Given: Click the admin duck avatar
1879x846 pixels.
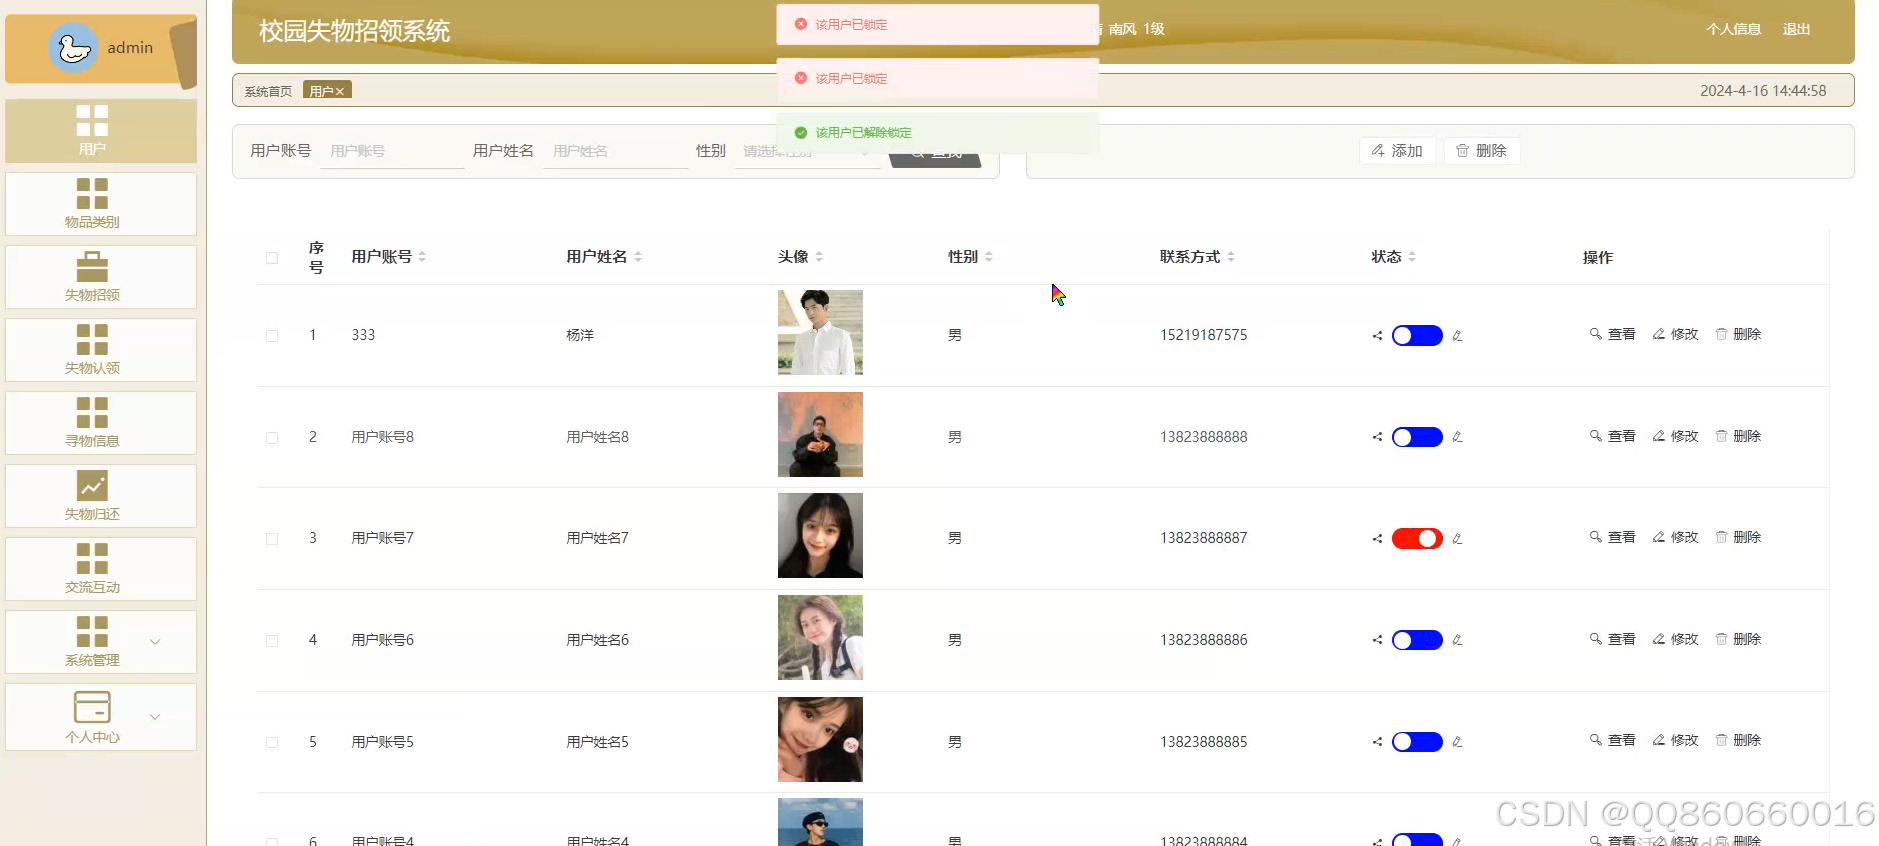Looking at the screenshot, I should point(73,48).
